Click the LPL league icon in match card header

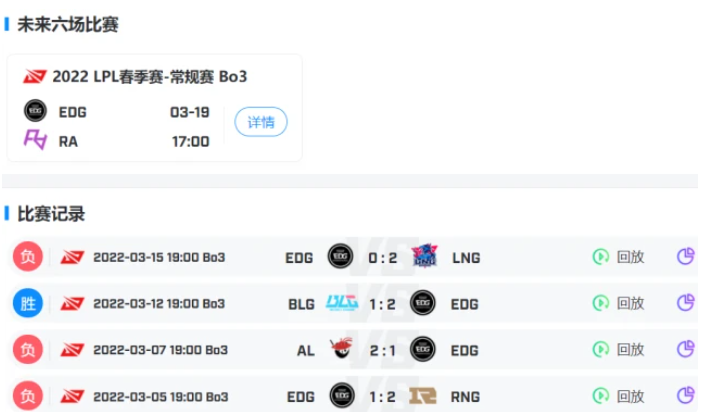(35, 76)
